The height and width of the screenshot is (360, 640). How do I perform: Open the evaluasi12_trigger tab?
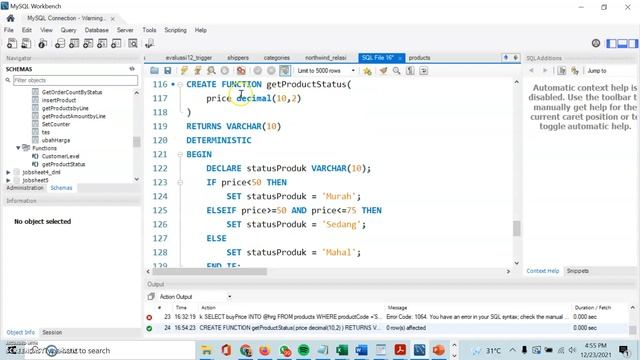[189, 58]
